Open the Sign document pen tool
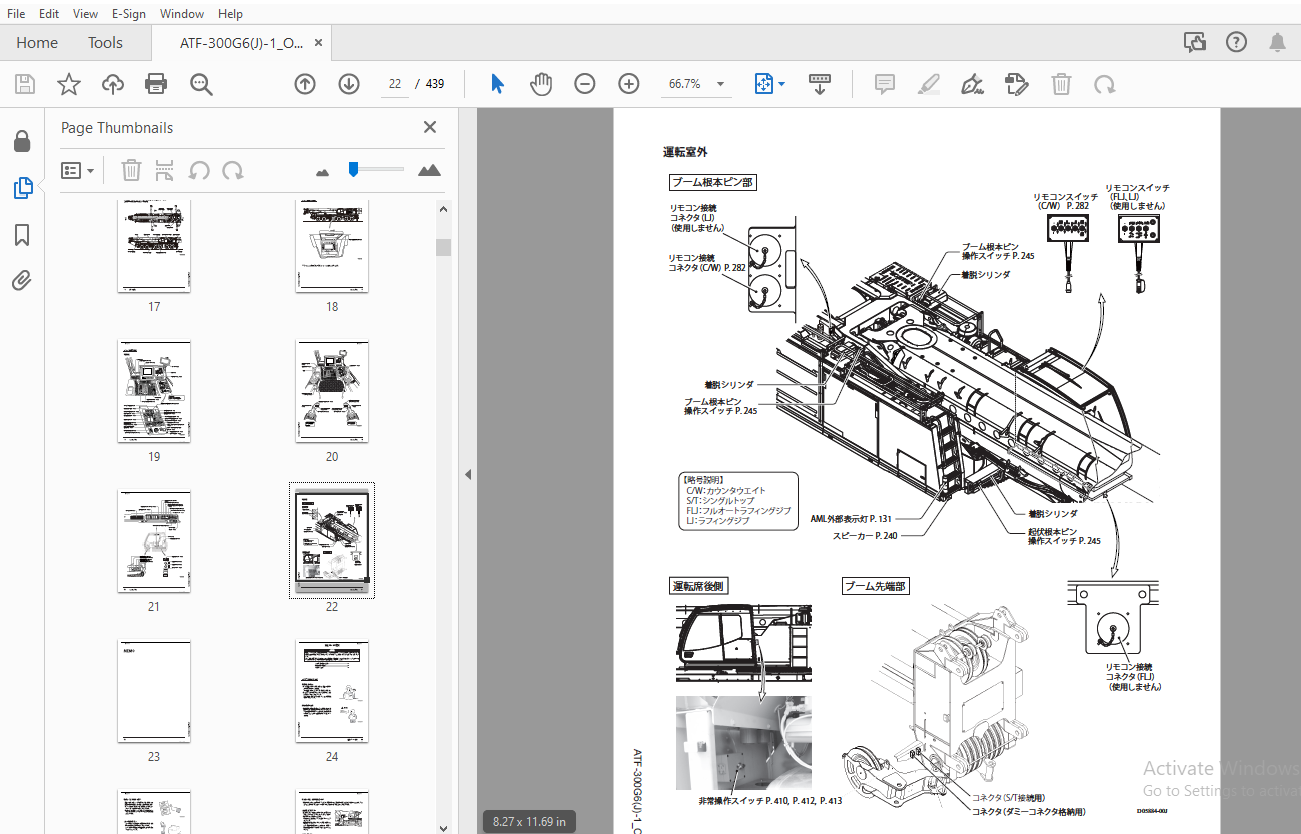This screenshot has width=1301, height=834. pyautogui.click(x=973, y=84)
